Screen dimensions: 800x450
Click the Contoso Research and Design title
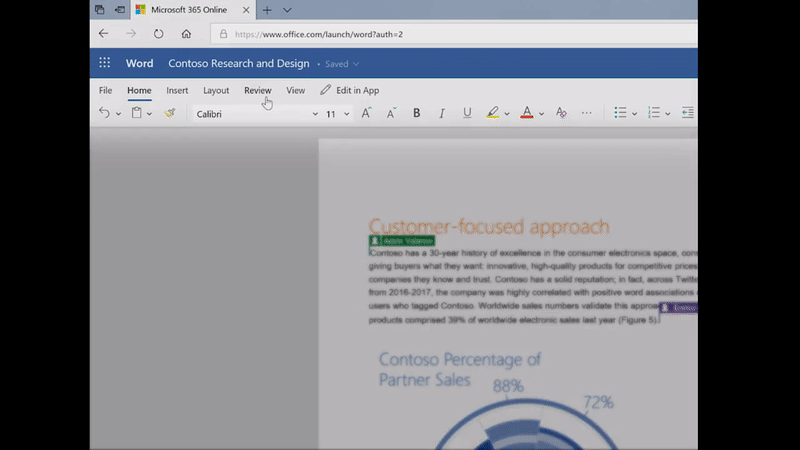click(239, 63)
